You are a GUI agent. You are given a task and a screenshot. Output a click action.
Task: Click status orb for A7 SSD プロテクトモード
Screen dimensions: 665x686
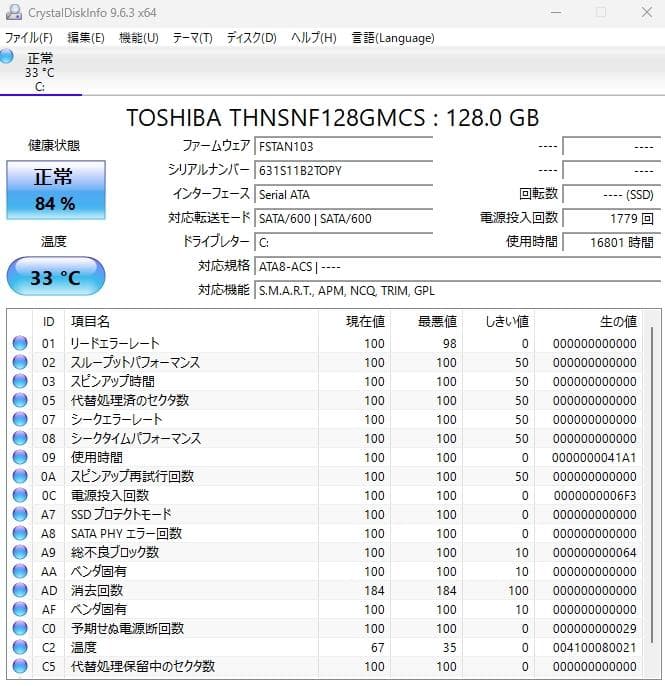[20, 514]
